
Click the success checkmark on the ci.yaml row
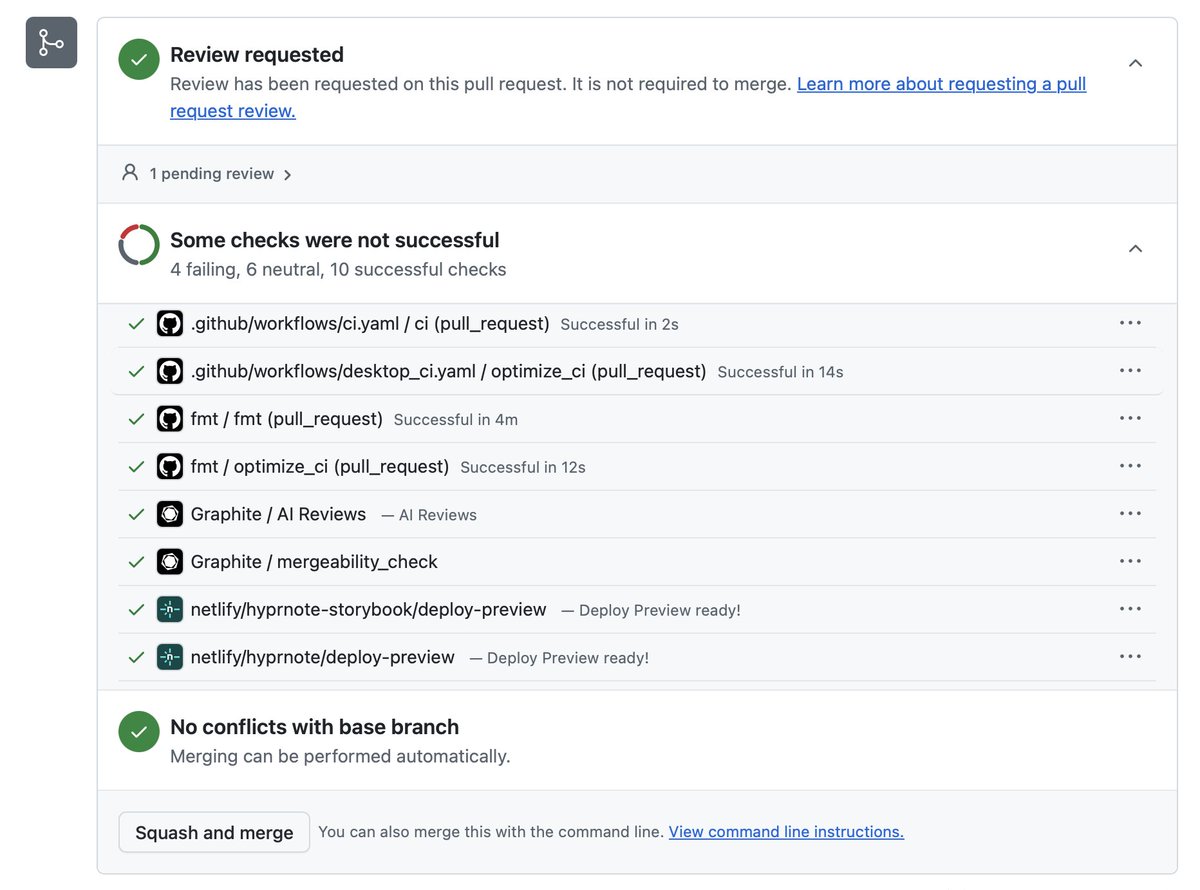[x=136, y=324]
